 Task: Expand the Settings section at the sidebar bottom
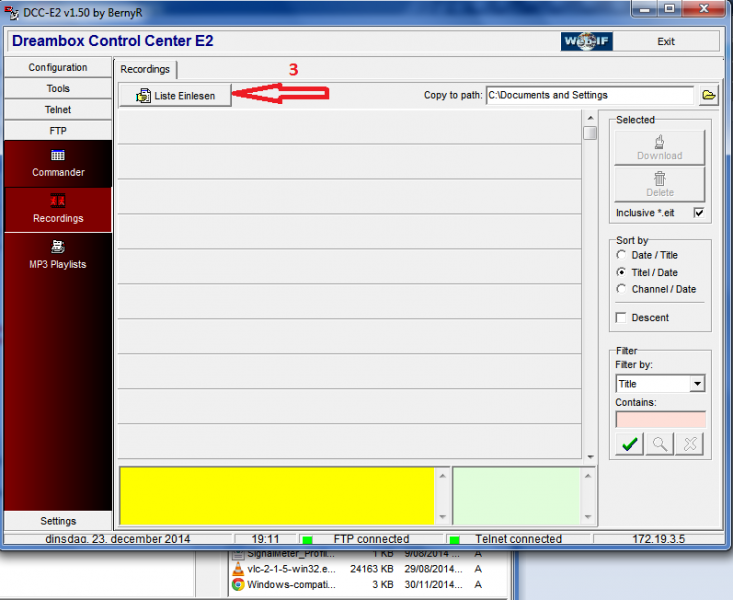58,521
